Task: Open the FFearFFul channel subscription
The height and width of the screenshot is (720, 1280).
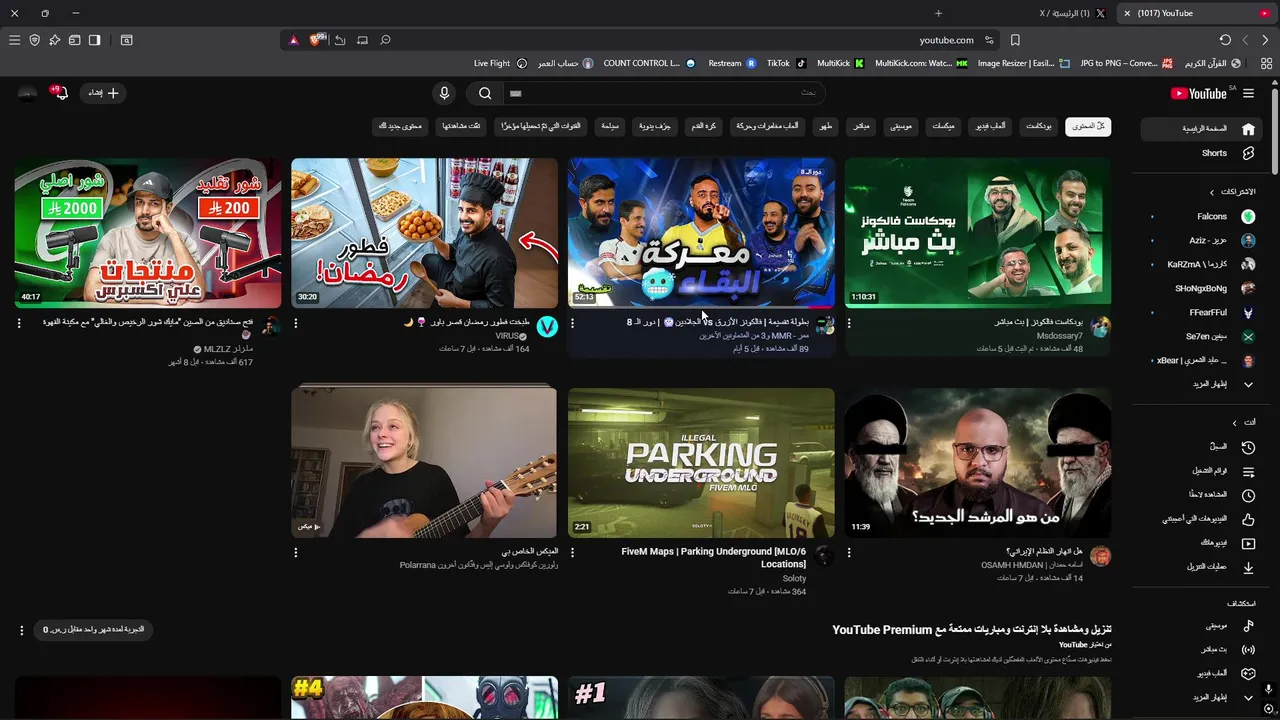Action: 1200,312
